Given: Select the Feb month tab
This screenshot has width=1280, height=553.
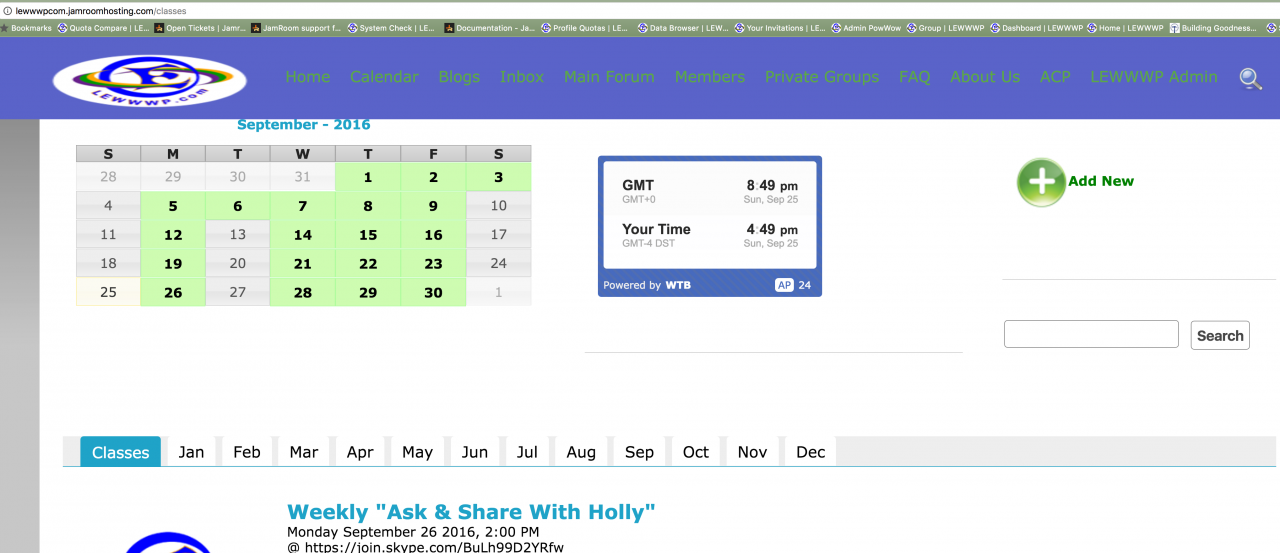Looking at the screenshot, I should 247,452.
